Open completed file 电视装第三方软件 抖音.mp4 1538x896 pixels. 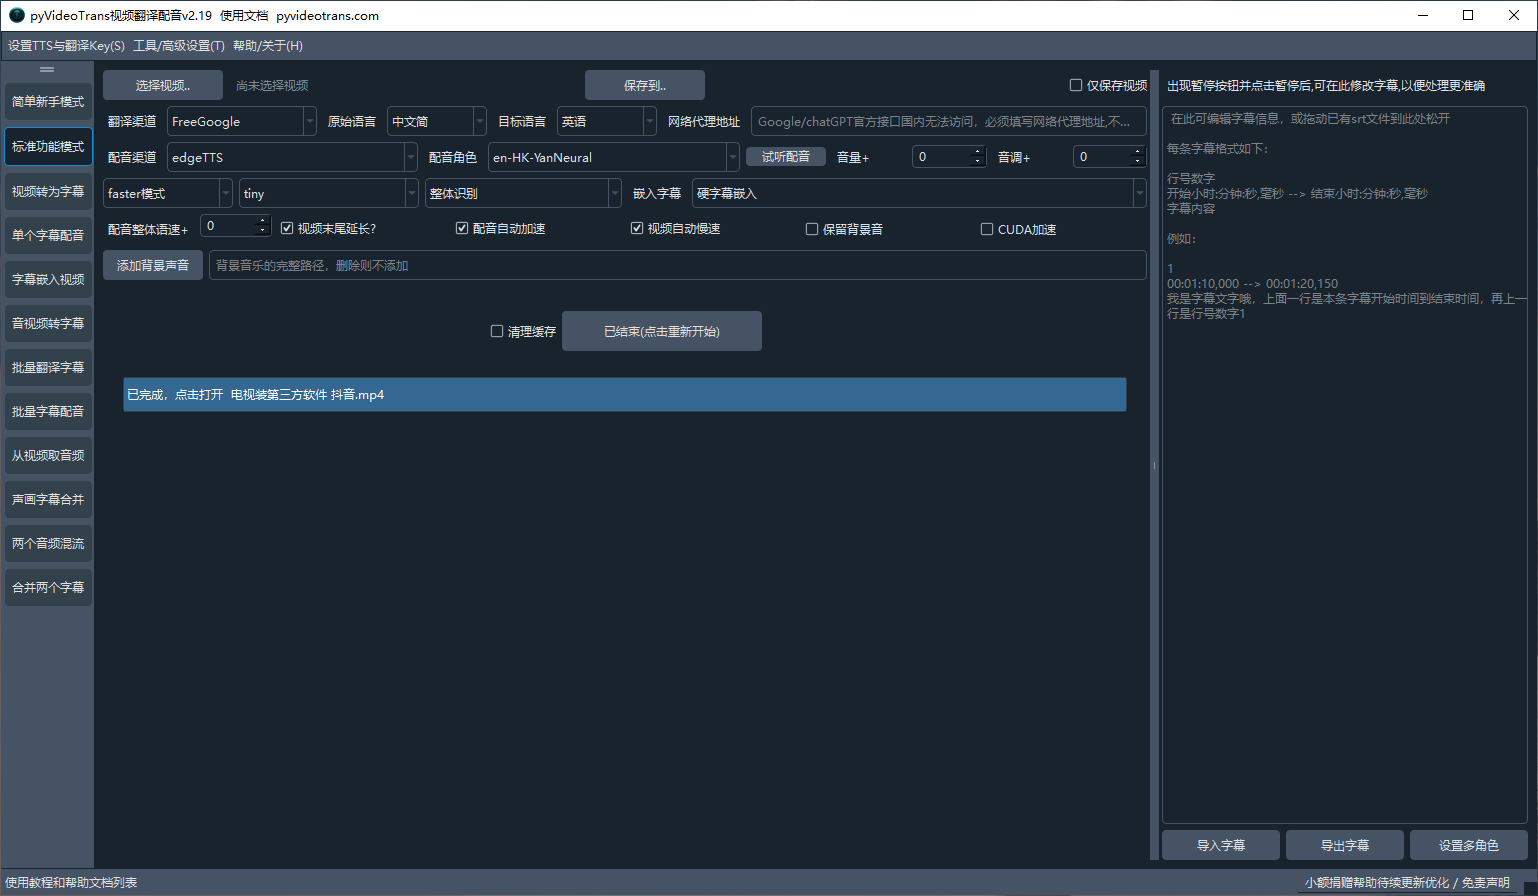coord(624,395)
